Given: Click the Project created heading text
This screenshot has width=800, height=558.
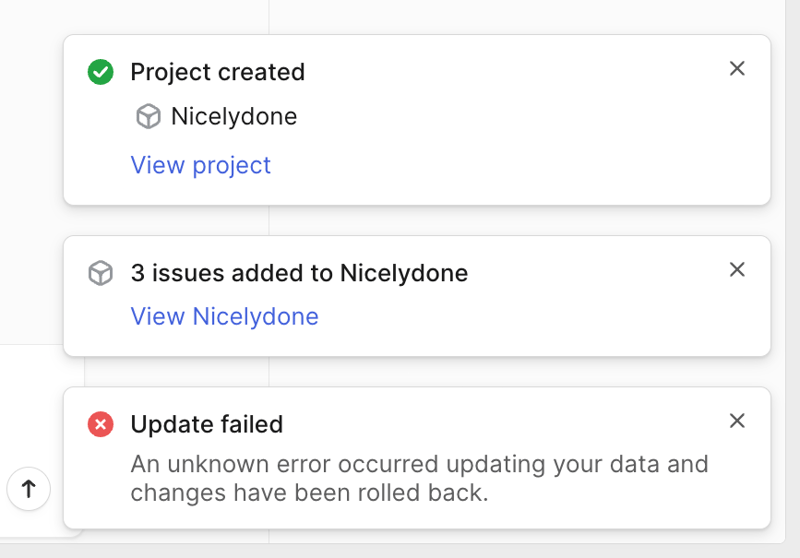Looking at the screenshot, I should (x=217, y=72).
